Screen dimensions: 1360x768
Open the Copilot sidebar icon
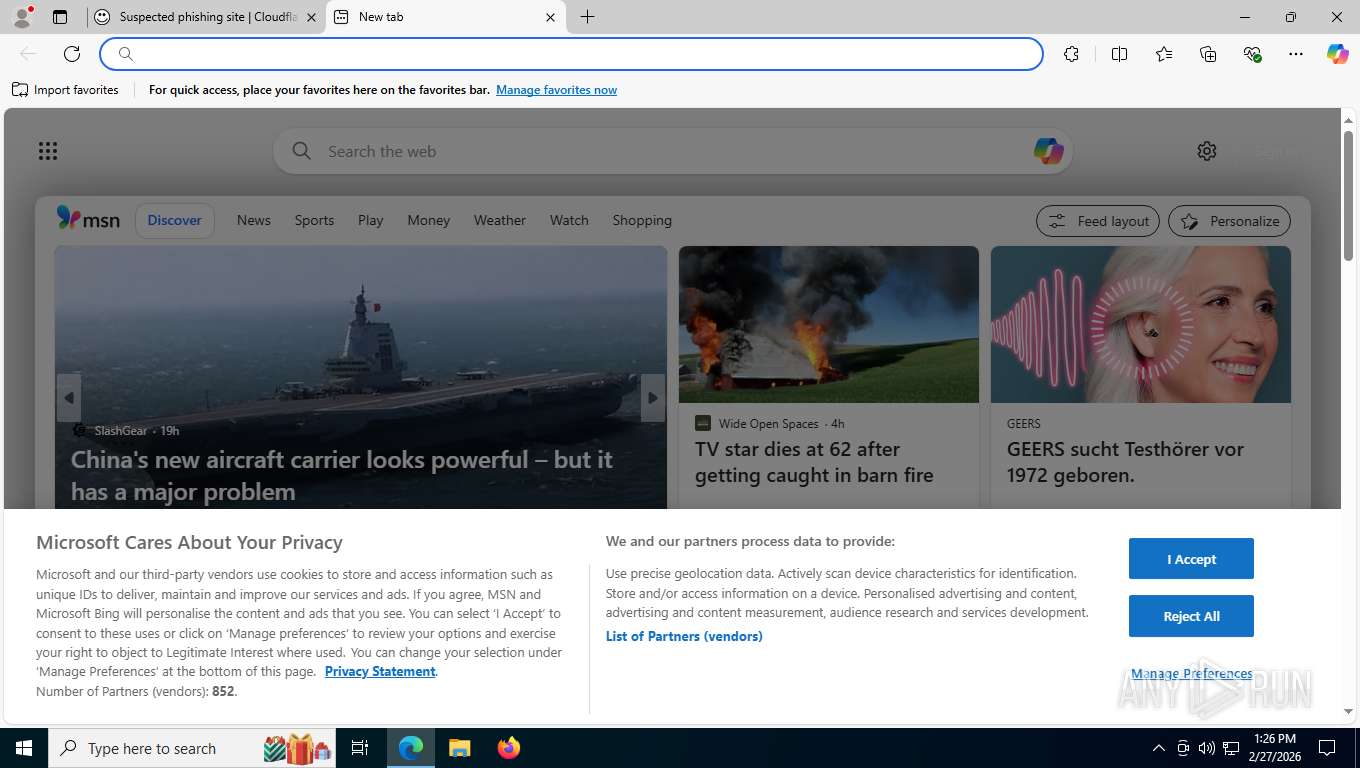[x=1338, y=54]
